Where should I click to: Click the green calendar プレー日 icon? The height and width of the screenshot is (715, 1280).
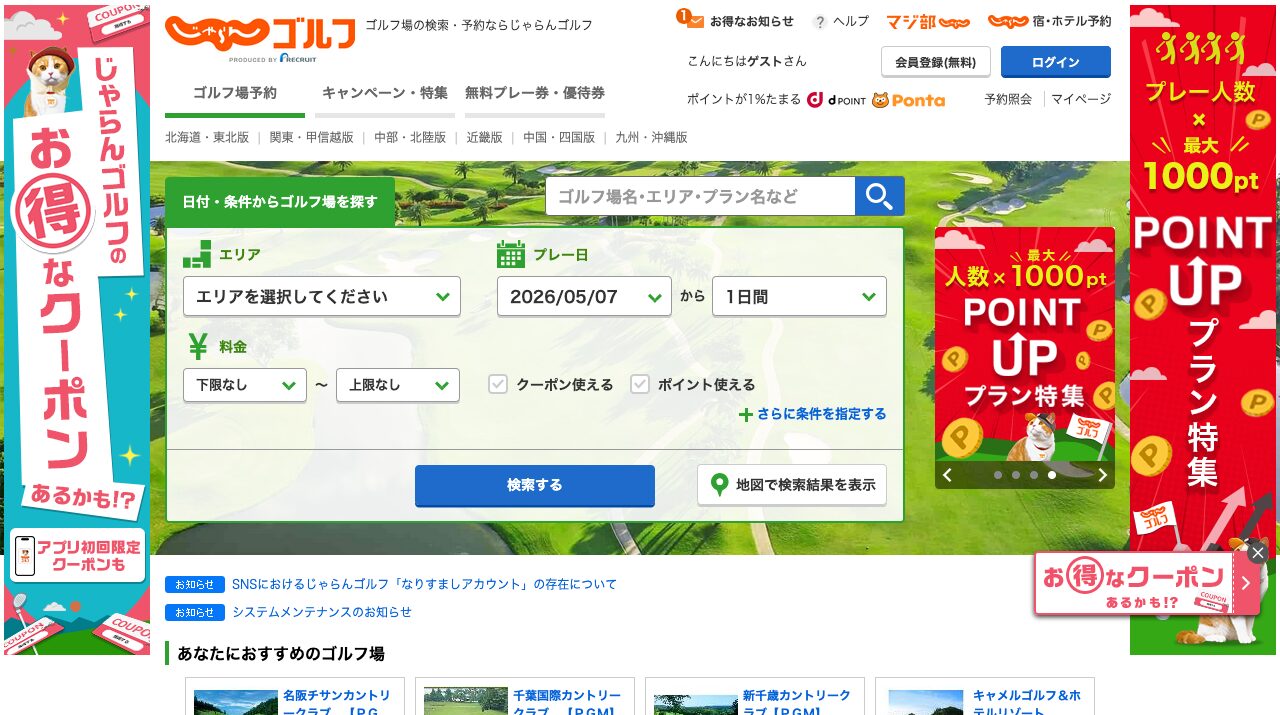point(511,255)
